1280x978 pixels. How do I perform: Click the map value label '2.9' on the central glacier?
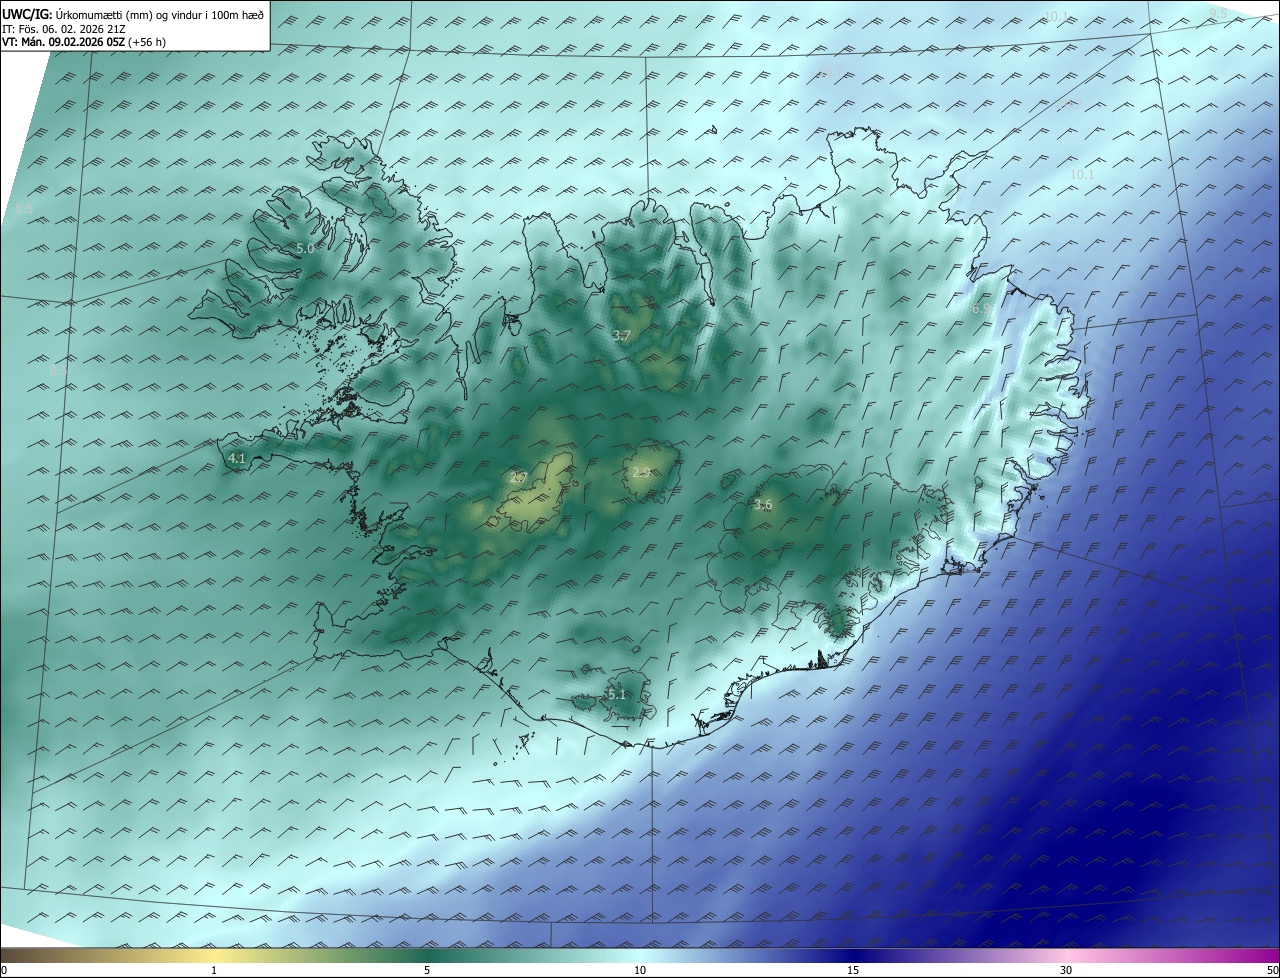[x=641, y=472]
